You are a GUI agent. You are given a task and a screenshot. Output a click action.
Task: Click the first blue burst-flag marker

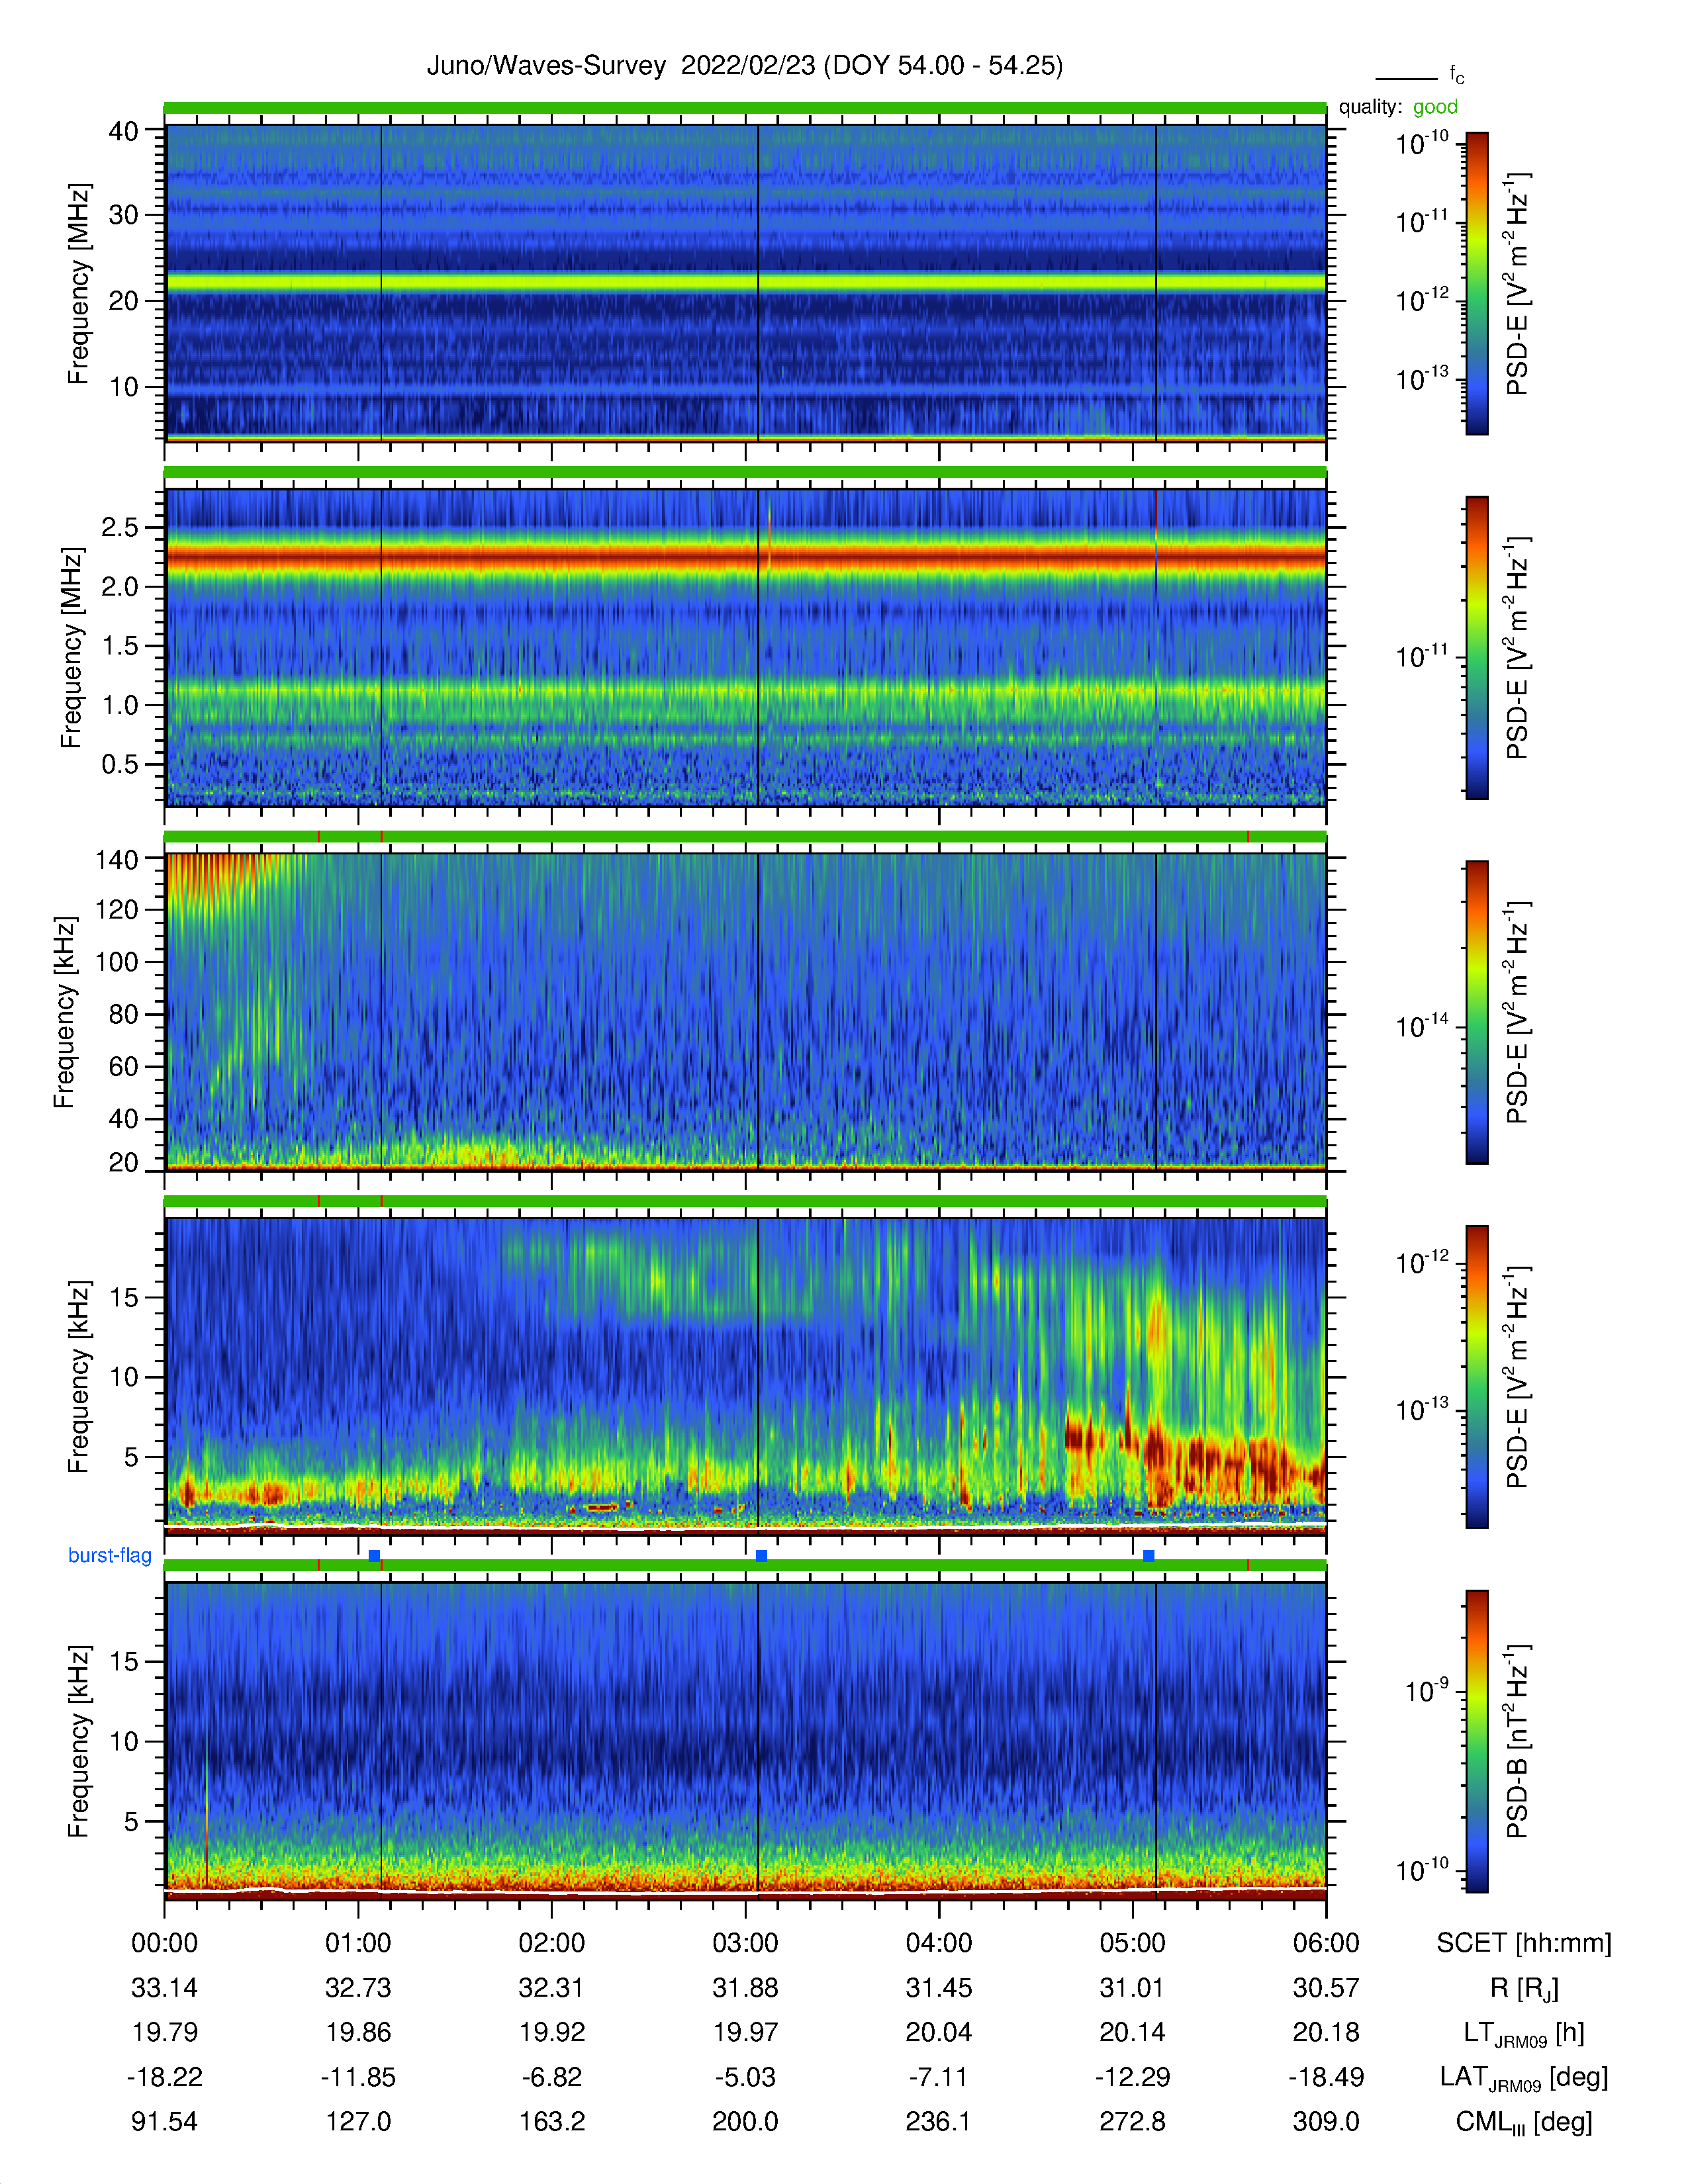coord(374,1555)
